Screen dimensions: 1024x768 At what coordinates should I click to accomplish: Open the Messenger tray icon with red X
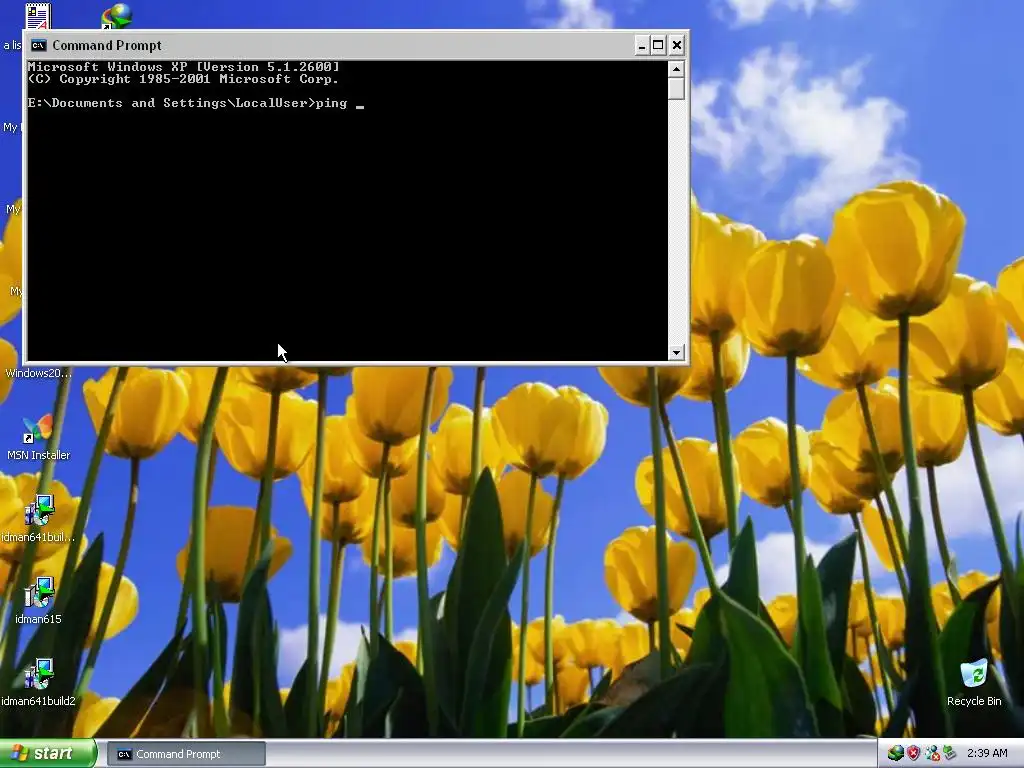pyautogui.click(x=931, y=754)
